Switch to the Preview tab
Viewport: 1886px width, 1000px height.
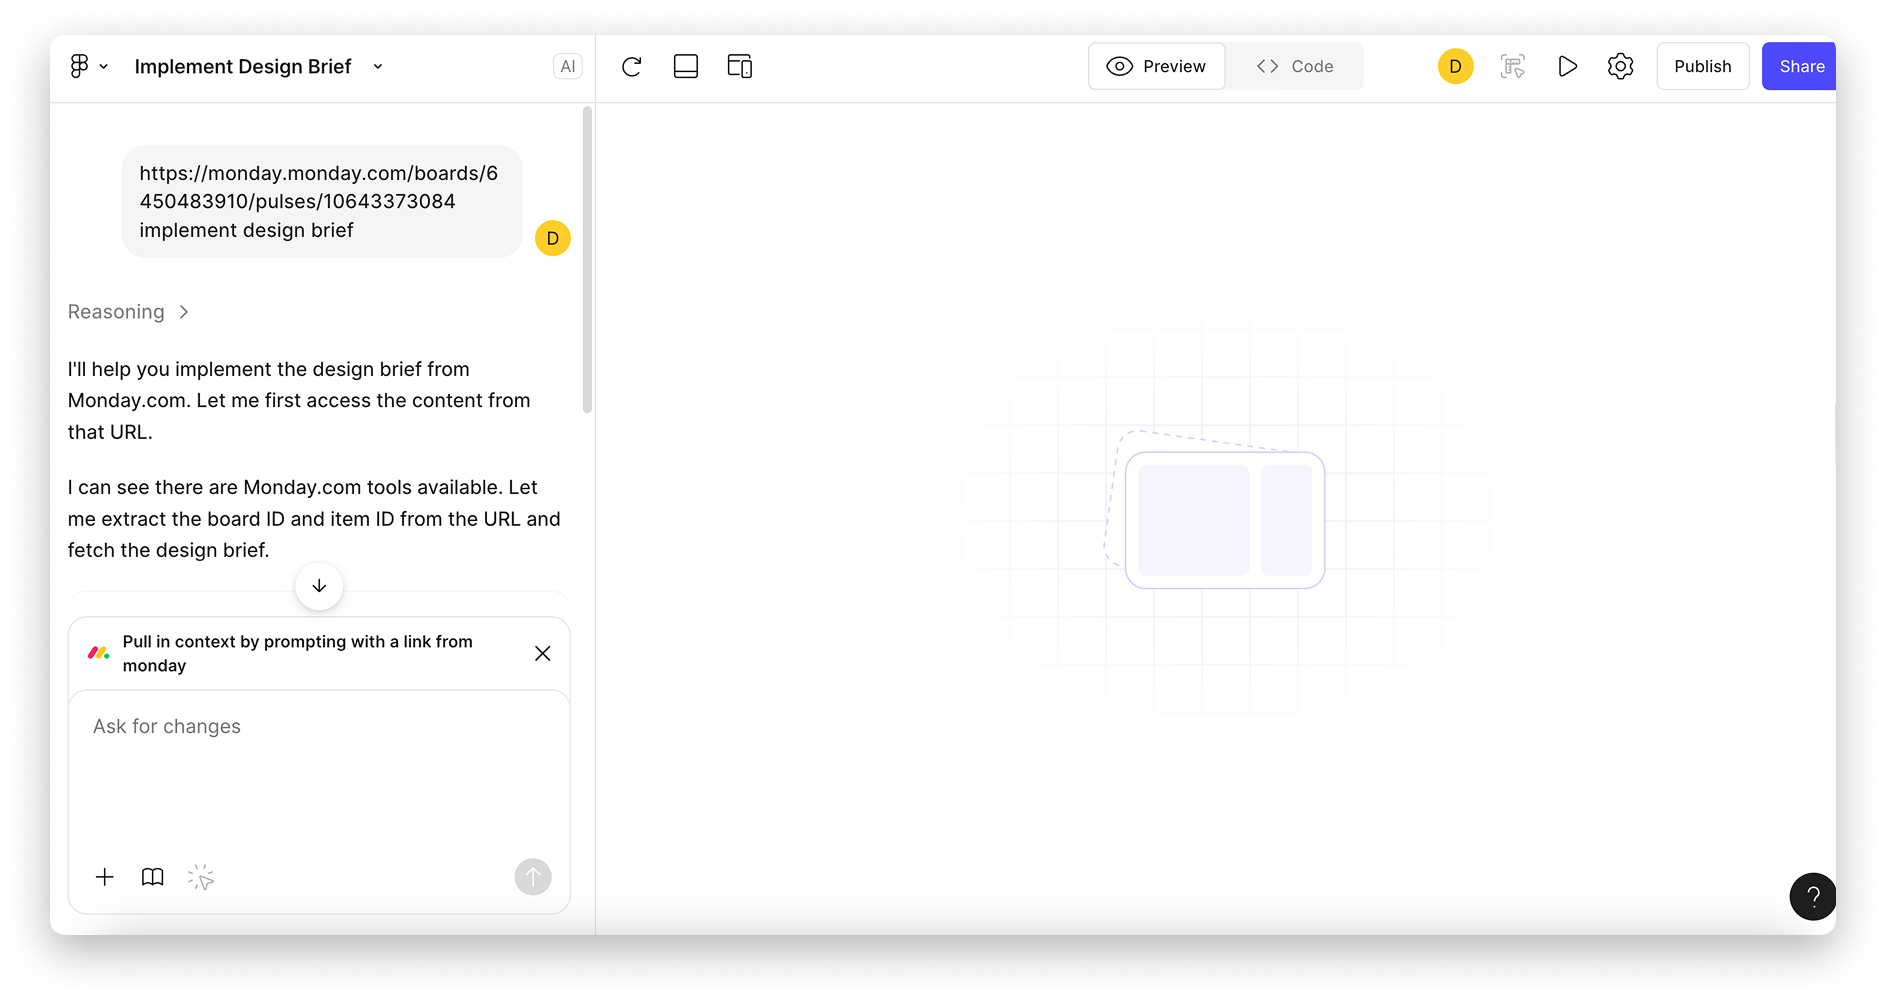pos(1156,66)
